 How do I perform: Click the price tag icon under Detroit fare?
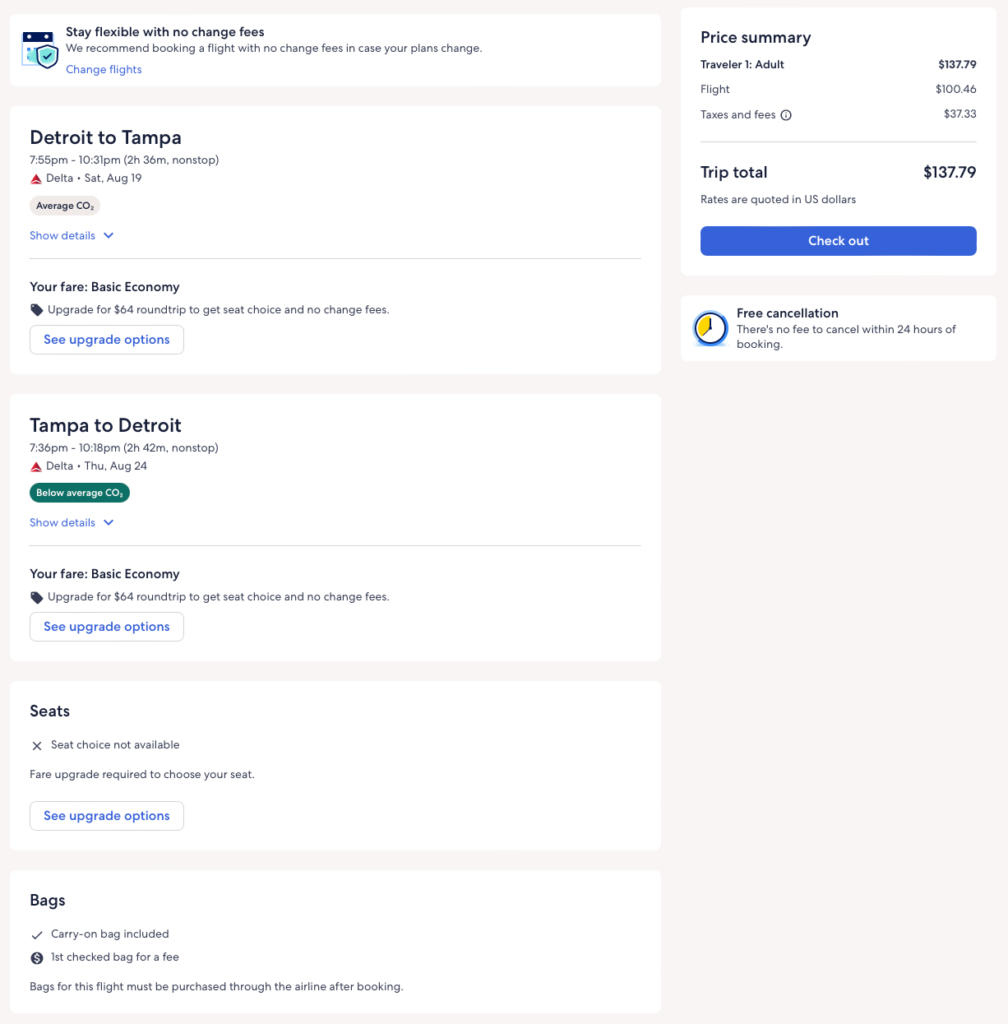coord(37,310)
